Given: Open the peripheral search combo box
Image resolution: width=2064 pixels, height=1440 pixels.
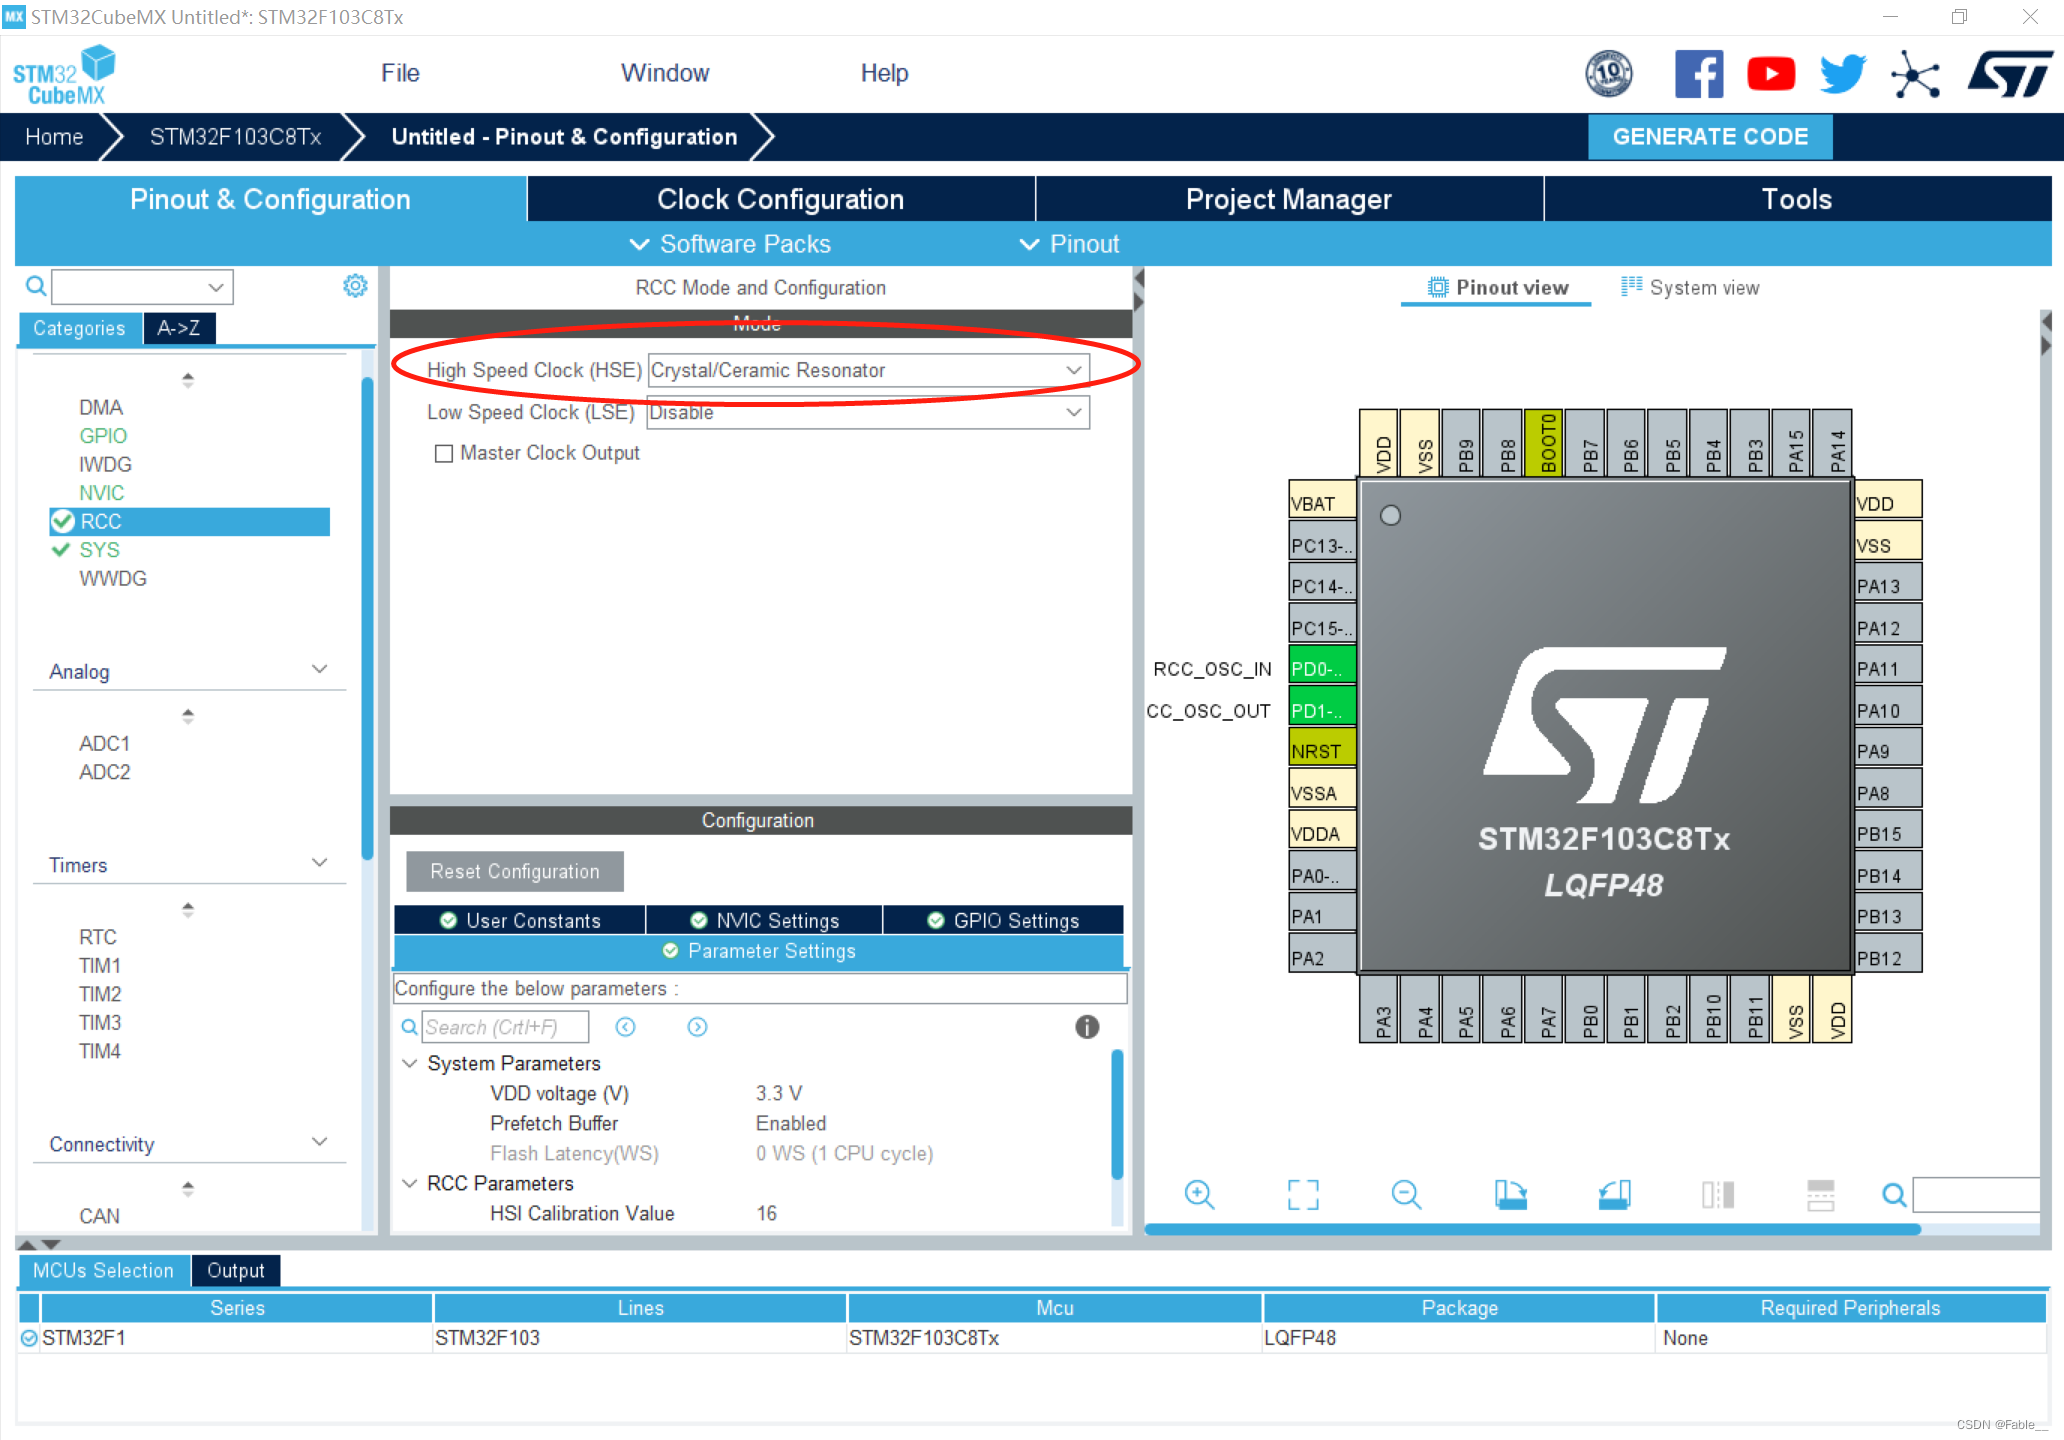Looking at the screenshot, I should [x=142, y=287].
